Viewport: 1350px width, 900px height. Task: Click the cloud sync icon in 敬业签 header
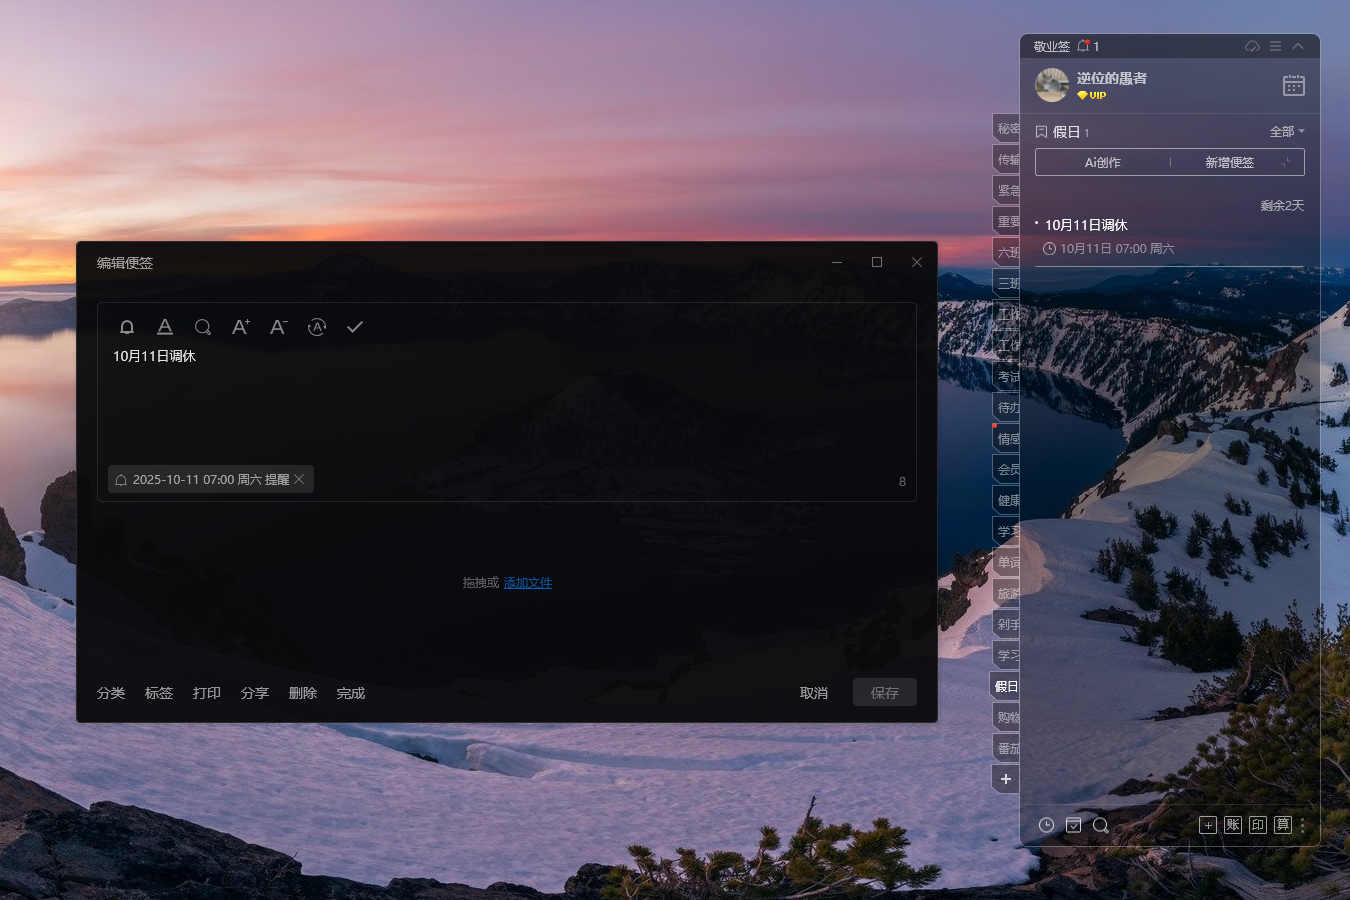click(x=1252, y=47)
